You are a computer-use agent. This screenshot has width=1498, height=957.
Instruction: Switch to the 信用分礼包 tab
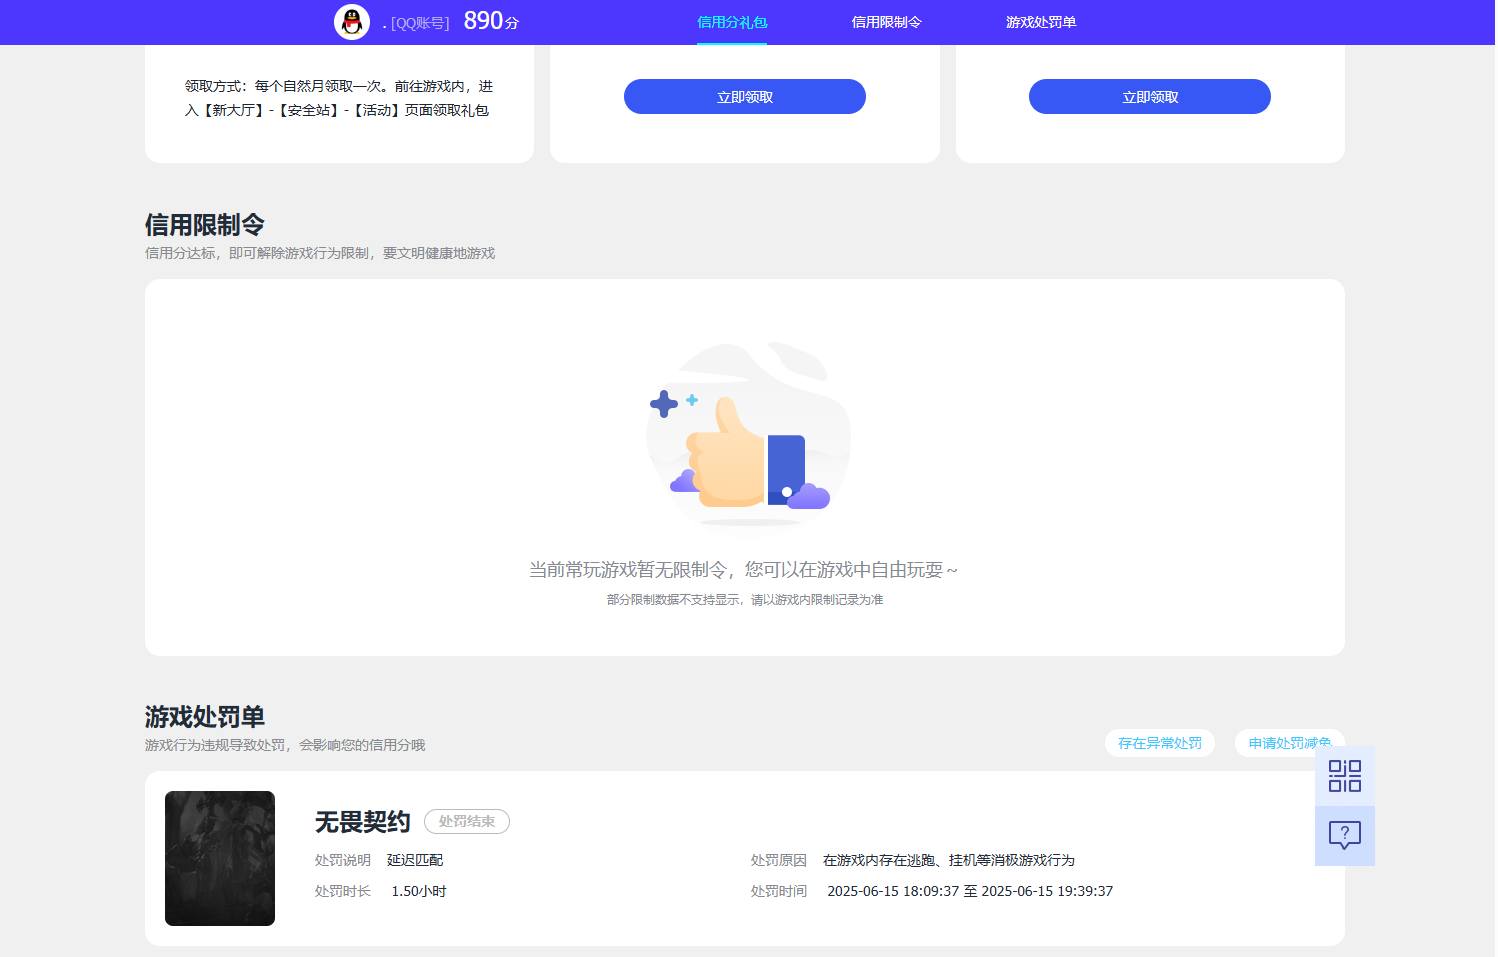(x=732, y=21)
